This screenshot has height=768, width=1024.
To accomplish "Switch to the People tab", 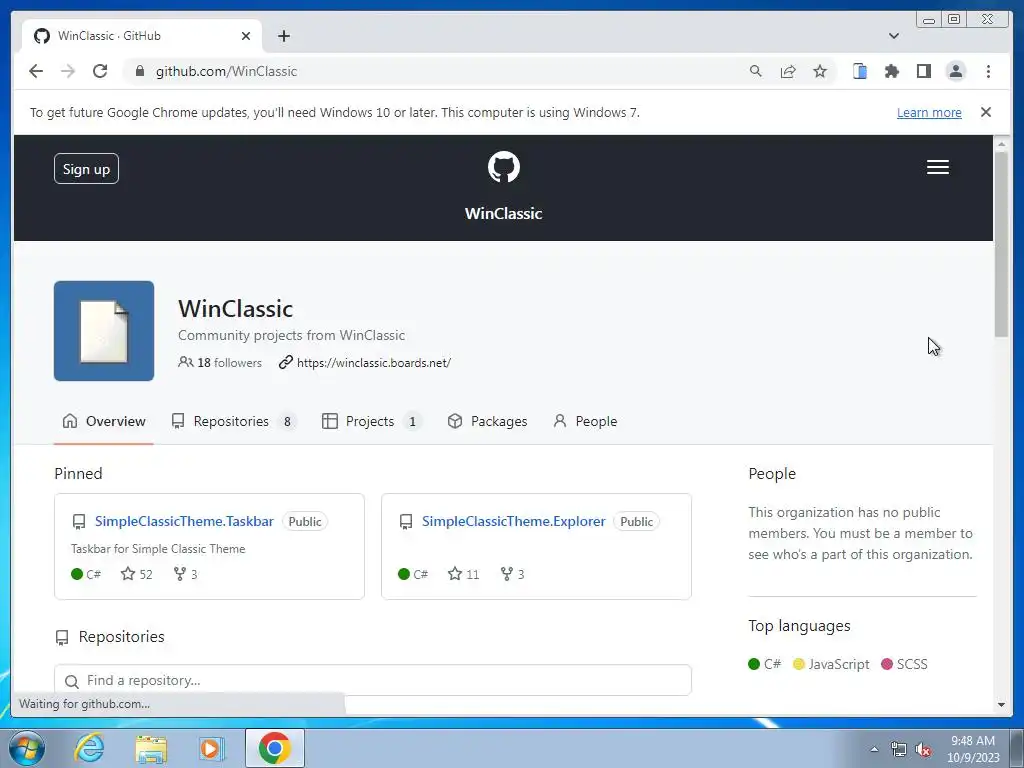I will [x=585, y=421].
